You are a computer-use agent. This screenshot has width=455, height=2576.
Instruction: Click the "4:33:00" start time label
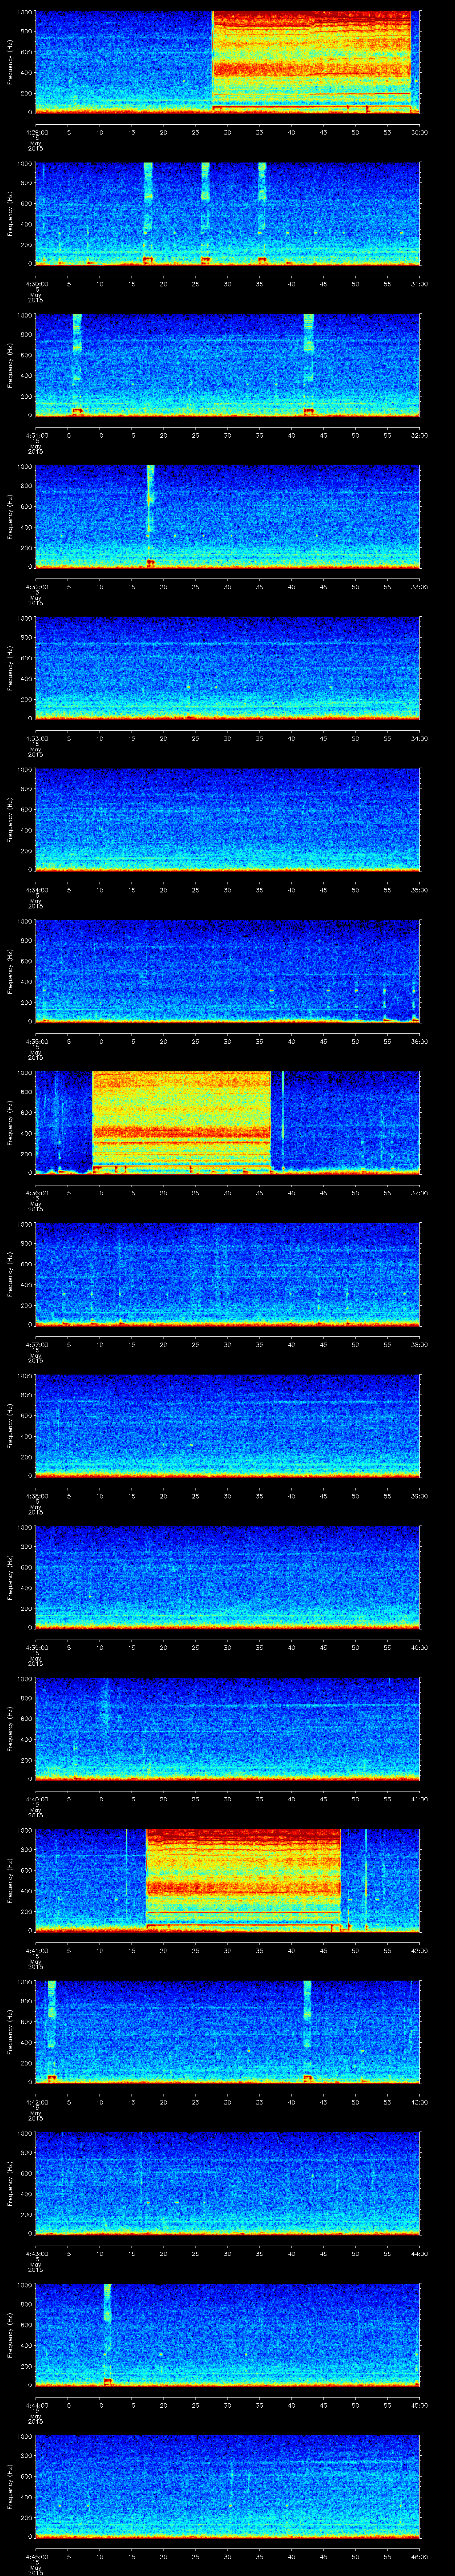36,738
